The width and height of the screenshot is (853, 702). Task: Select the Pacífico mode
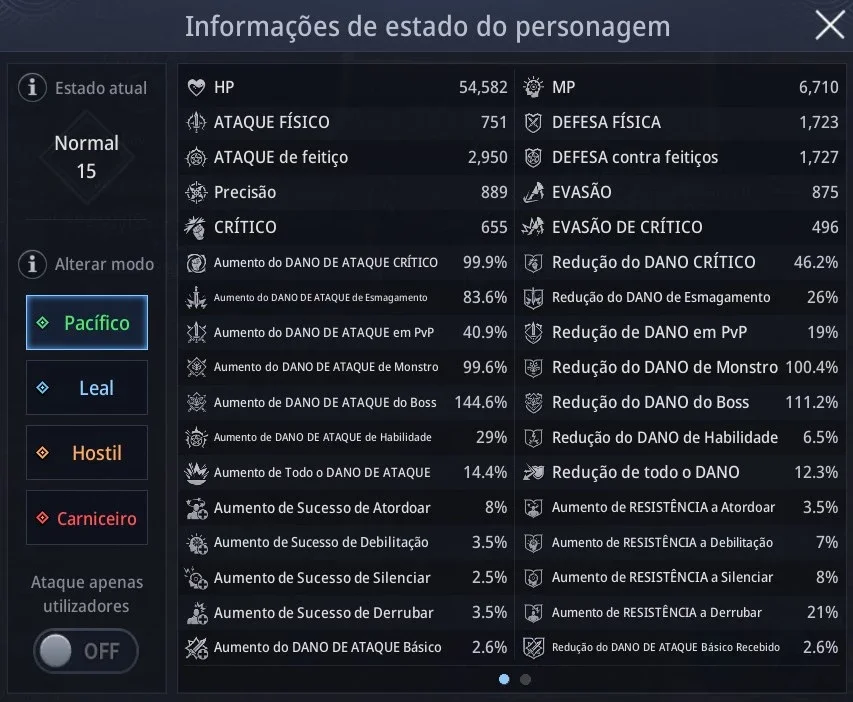[86, 323]
